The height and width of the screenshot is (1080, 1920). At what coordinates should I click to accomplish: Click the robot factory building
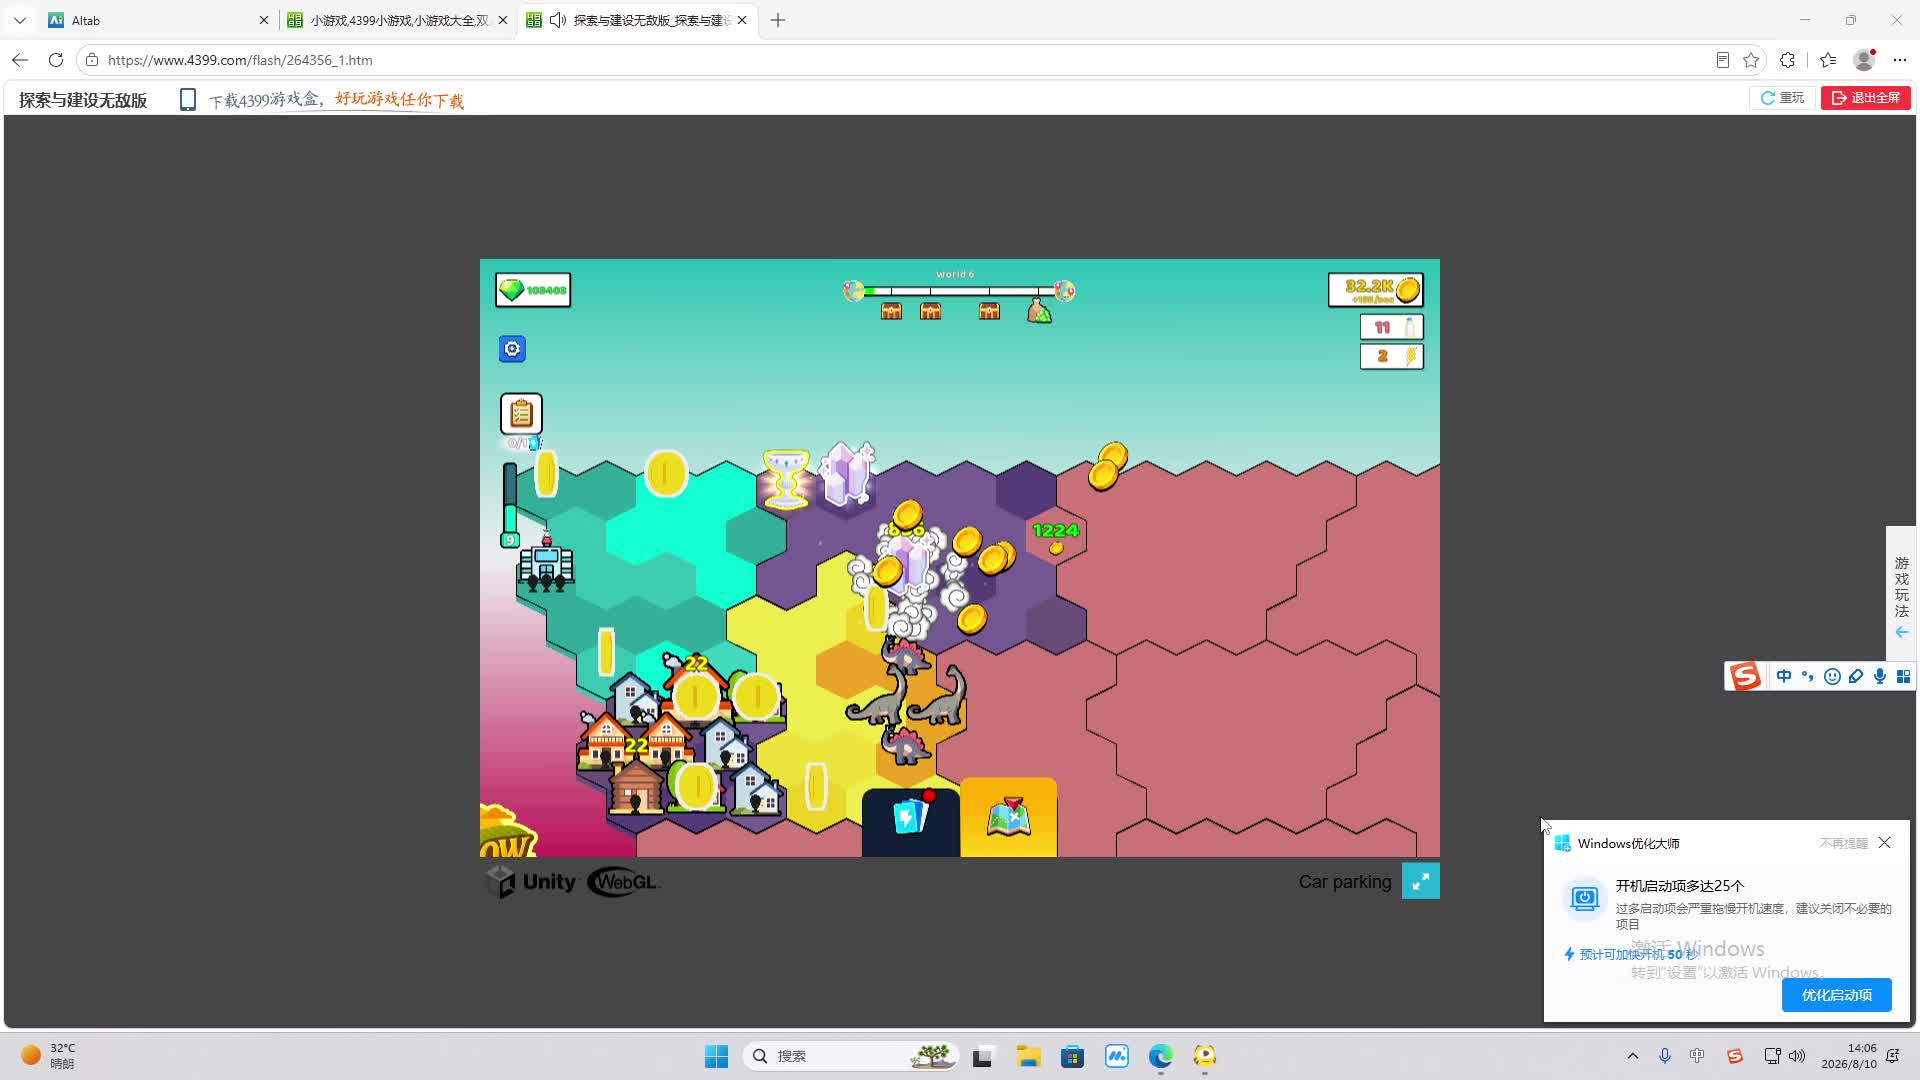click(x=545, y=564)
